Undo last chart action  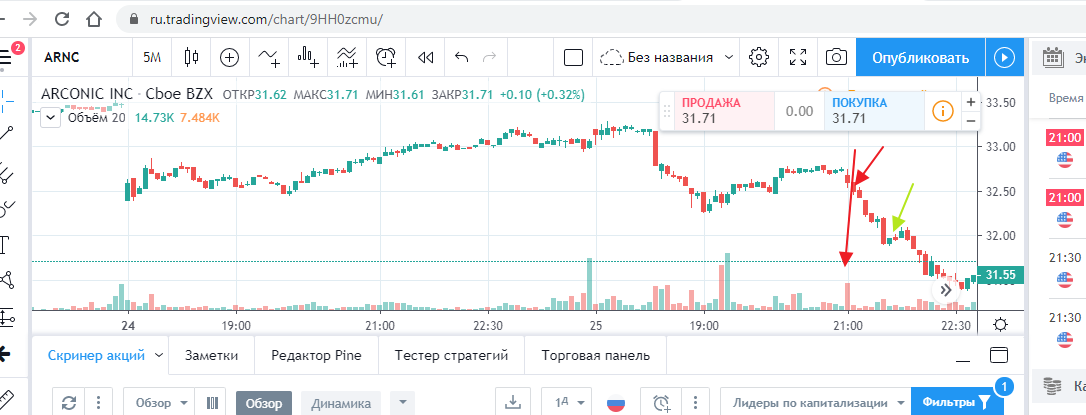point(461,57)
